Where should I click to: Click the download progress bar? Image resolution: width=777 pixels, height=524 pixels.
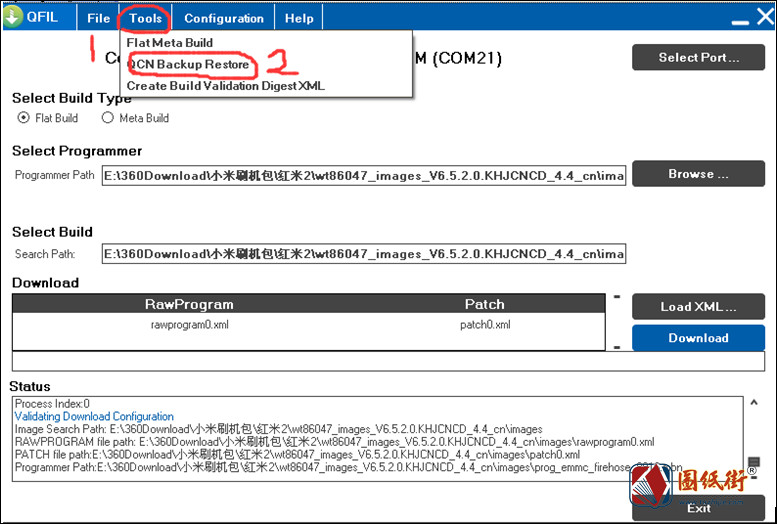coord(388,361)
